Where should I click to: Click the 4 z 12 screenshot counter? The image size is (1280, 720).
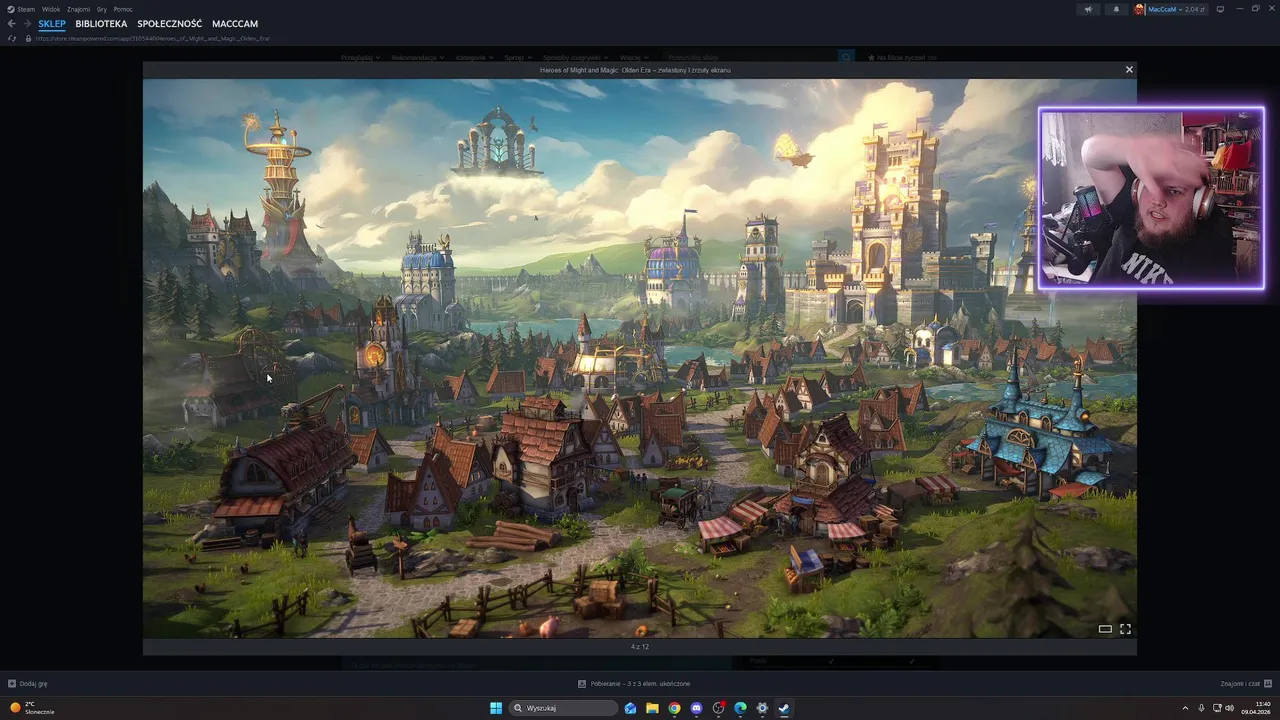click(x=640, y=647)
